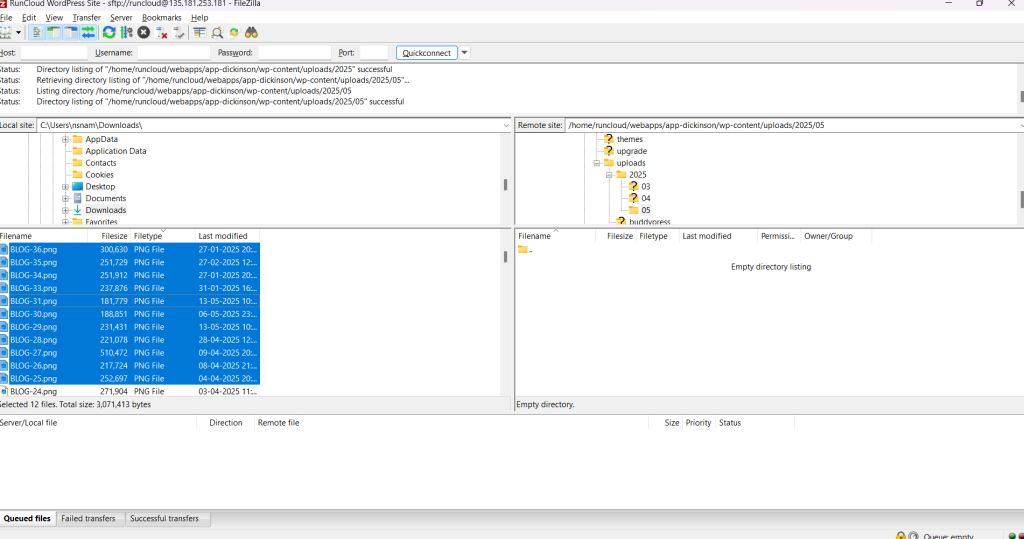The image size is (1024, 539).
Task: Collapse the uploads folder in remote tree
Action: pos(596,163)
